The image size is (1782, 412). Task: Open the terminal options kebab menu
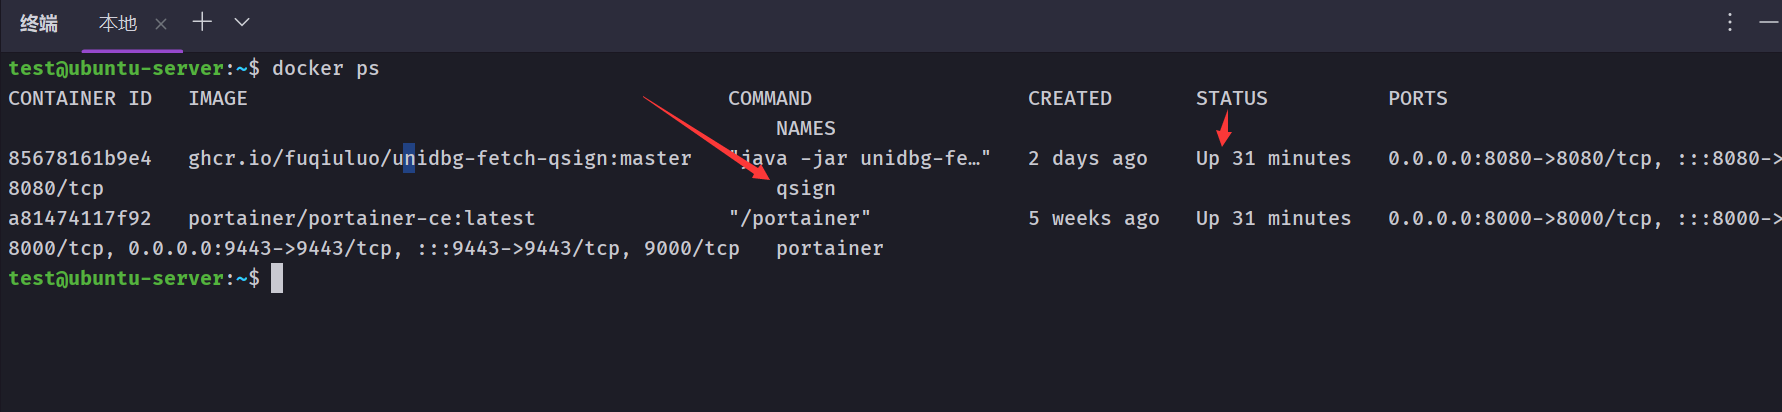pyautogui.click(x=1730, y=22)
